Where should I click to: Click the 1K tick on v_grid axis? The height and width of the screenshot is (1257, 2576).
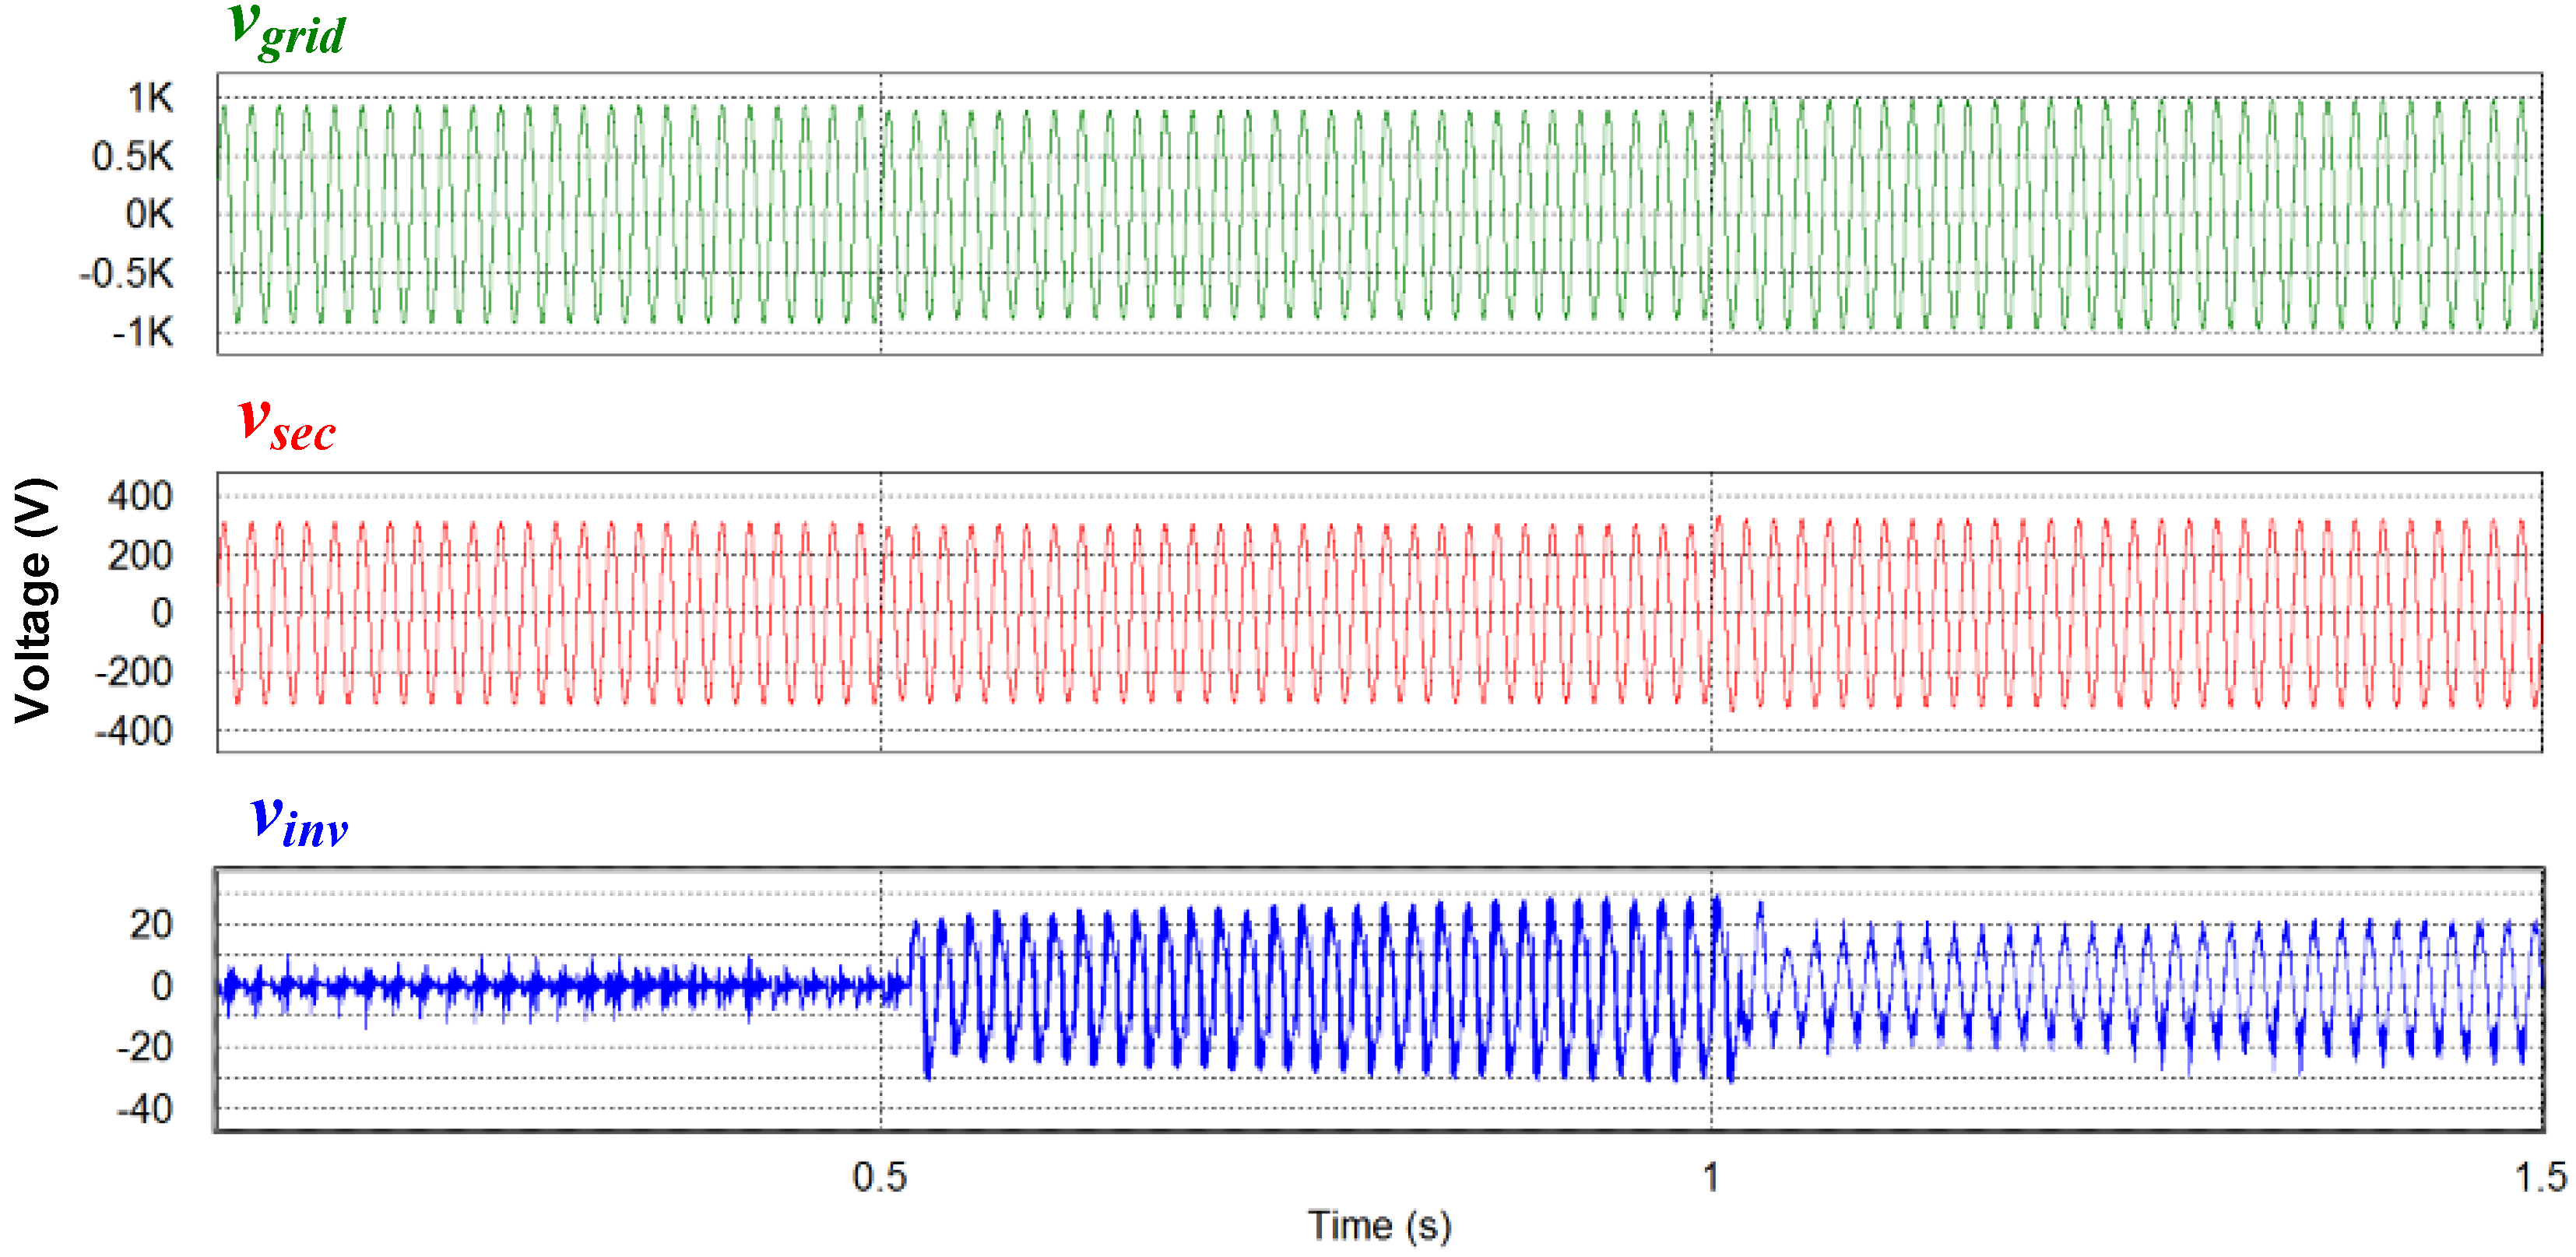click(150, 98)
